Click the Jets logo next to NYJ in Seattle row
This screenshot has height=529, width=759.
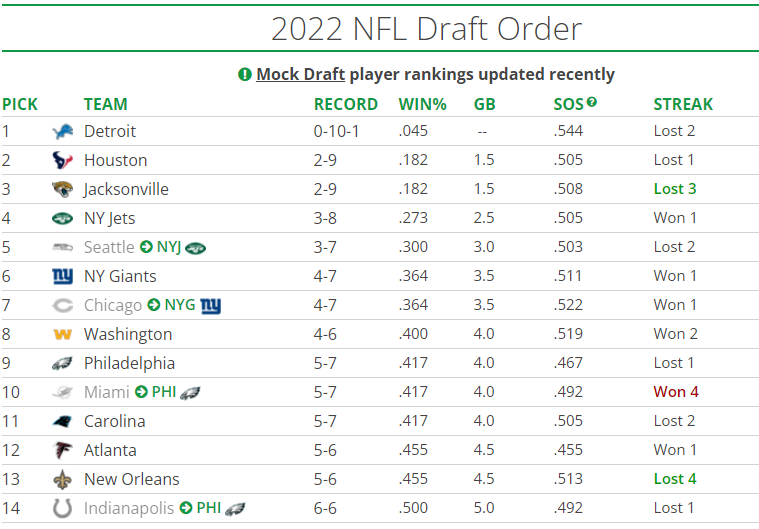(196, 248)
